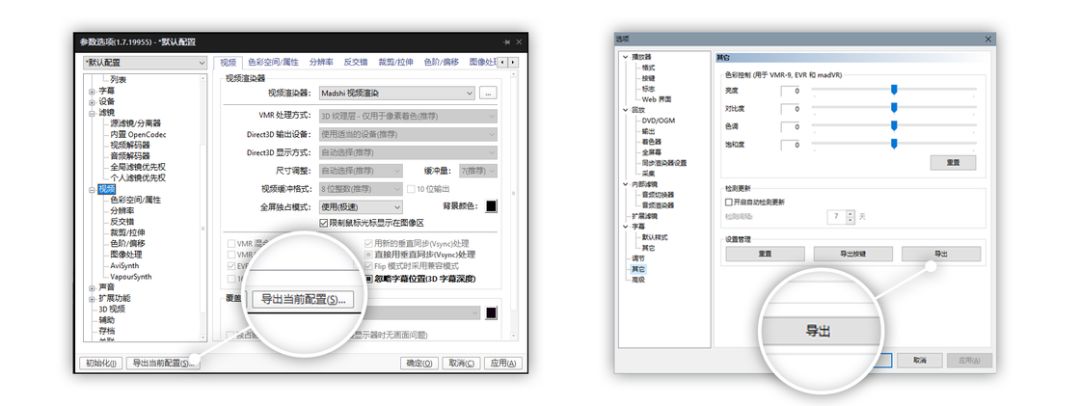
Task: Click the left tab-scroll arrow in the tab strip
Action: (503, 62)
